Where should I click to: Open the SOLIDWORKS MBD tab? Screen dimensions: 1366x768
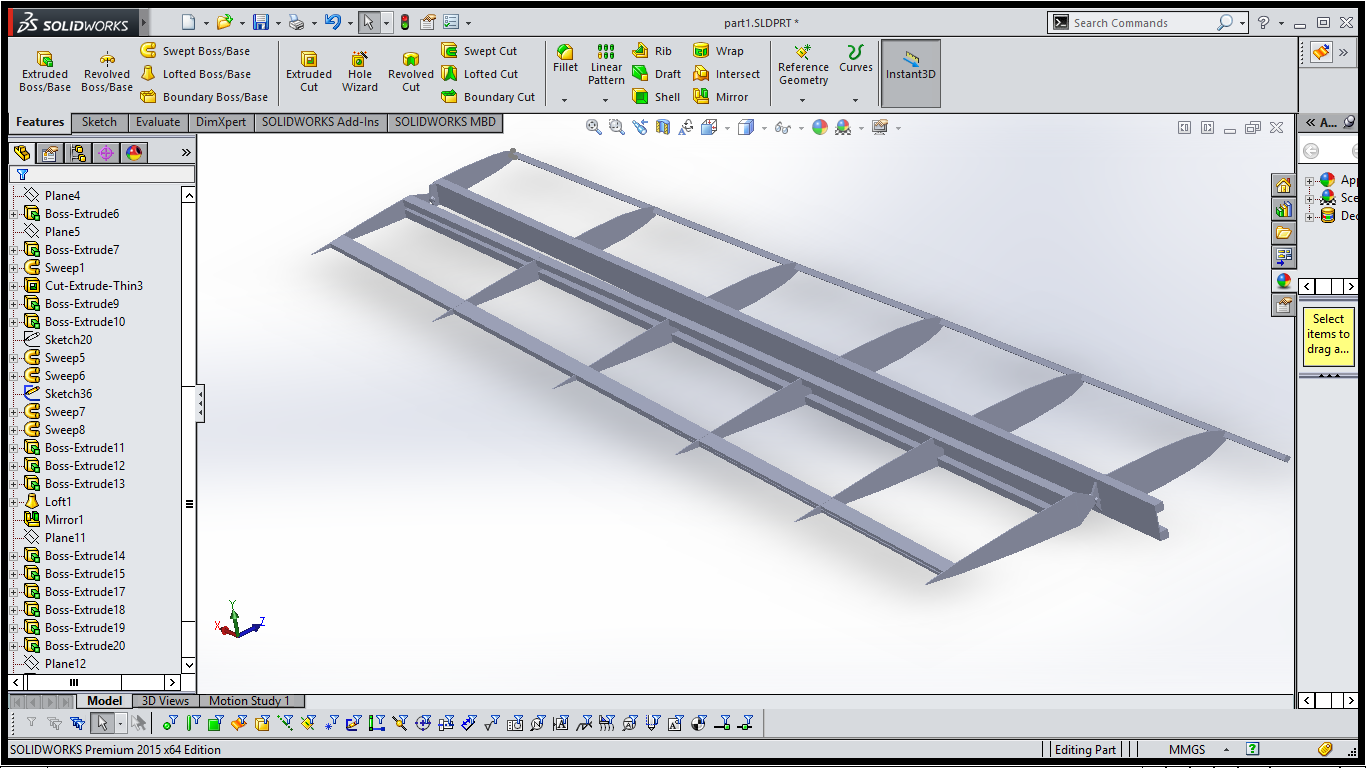pos(445,122)
